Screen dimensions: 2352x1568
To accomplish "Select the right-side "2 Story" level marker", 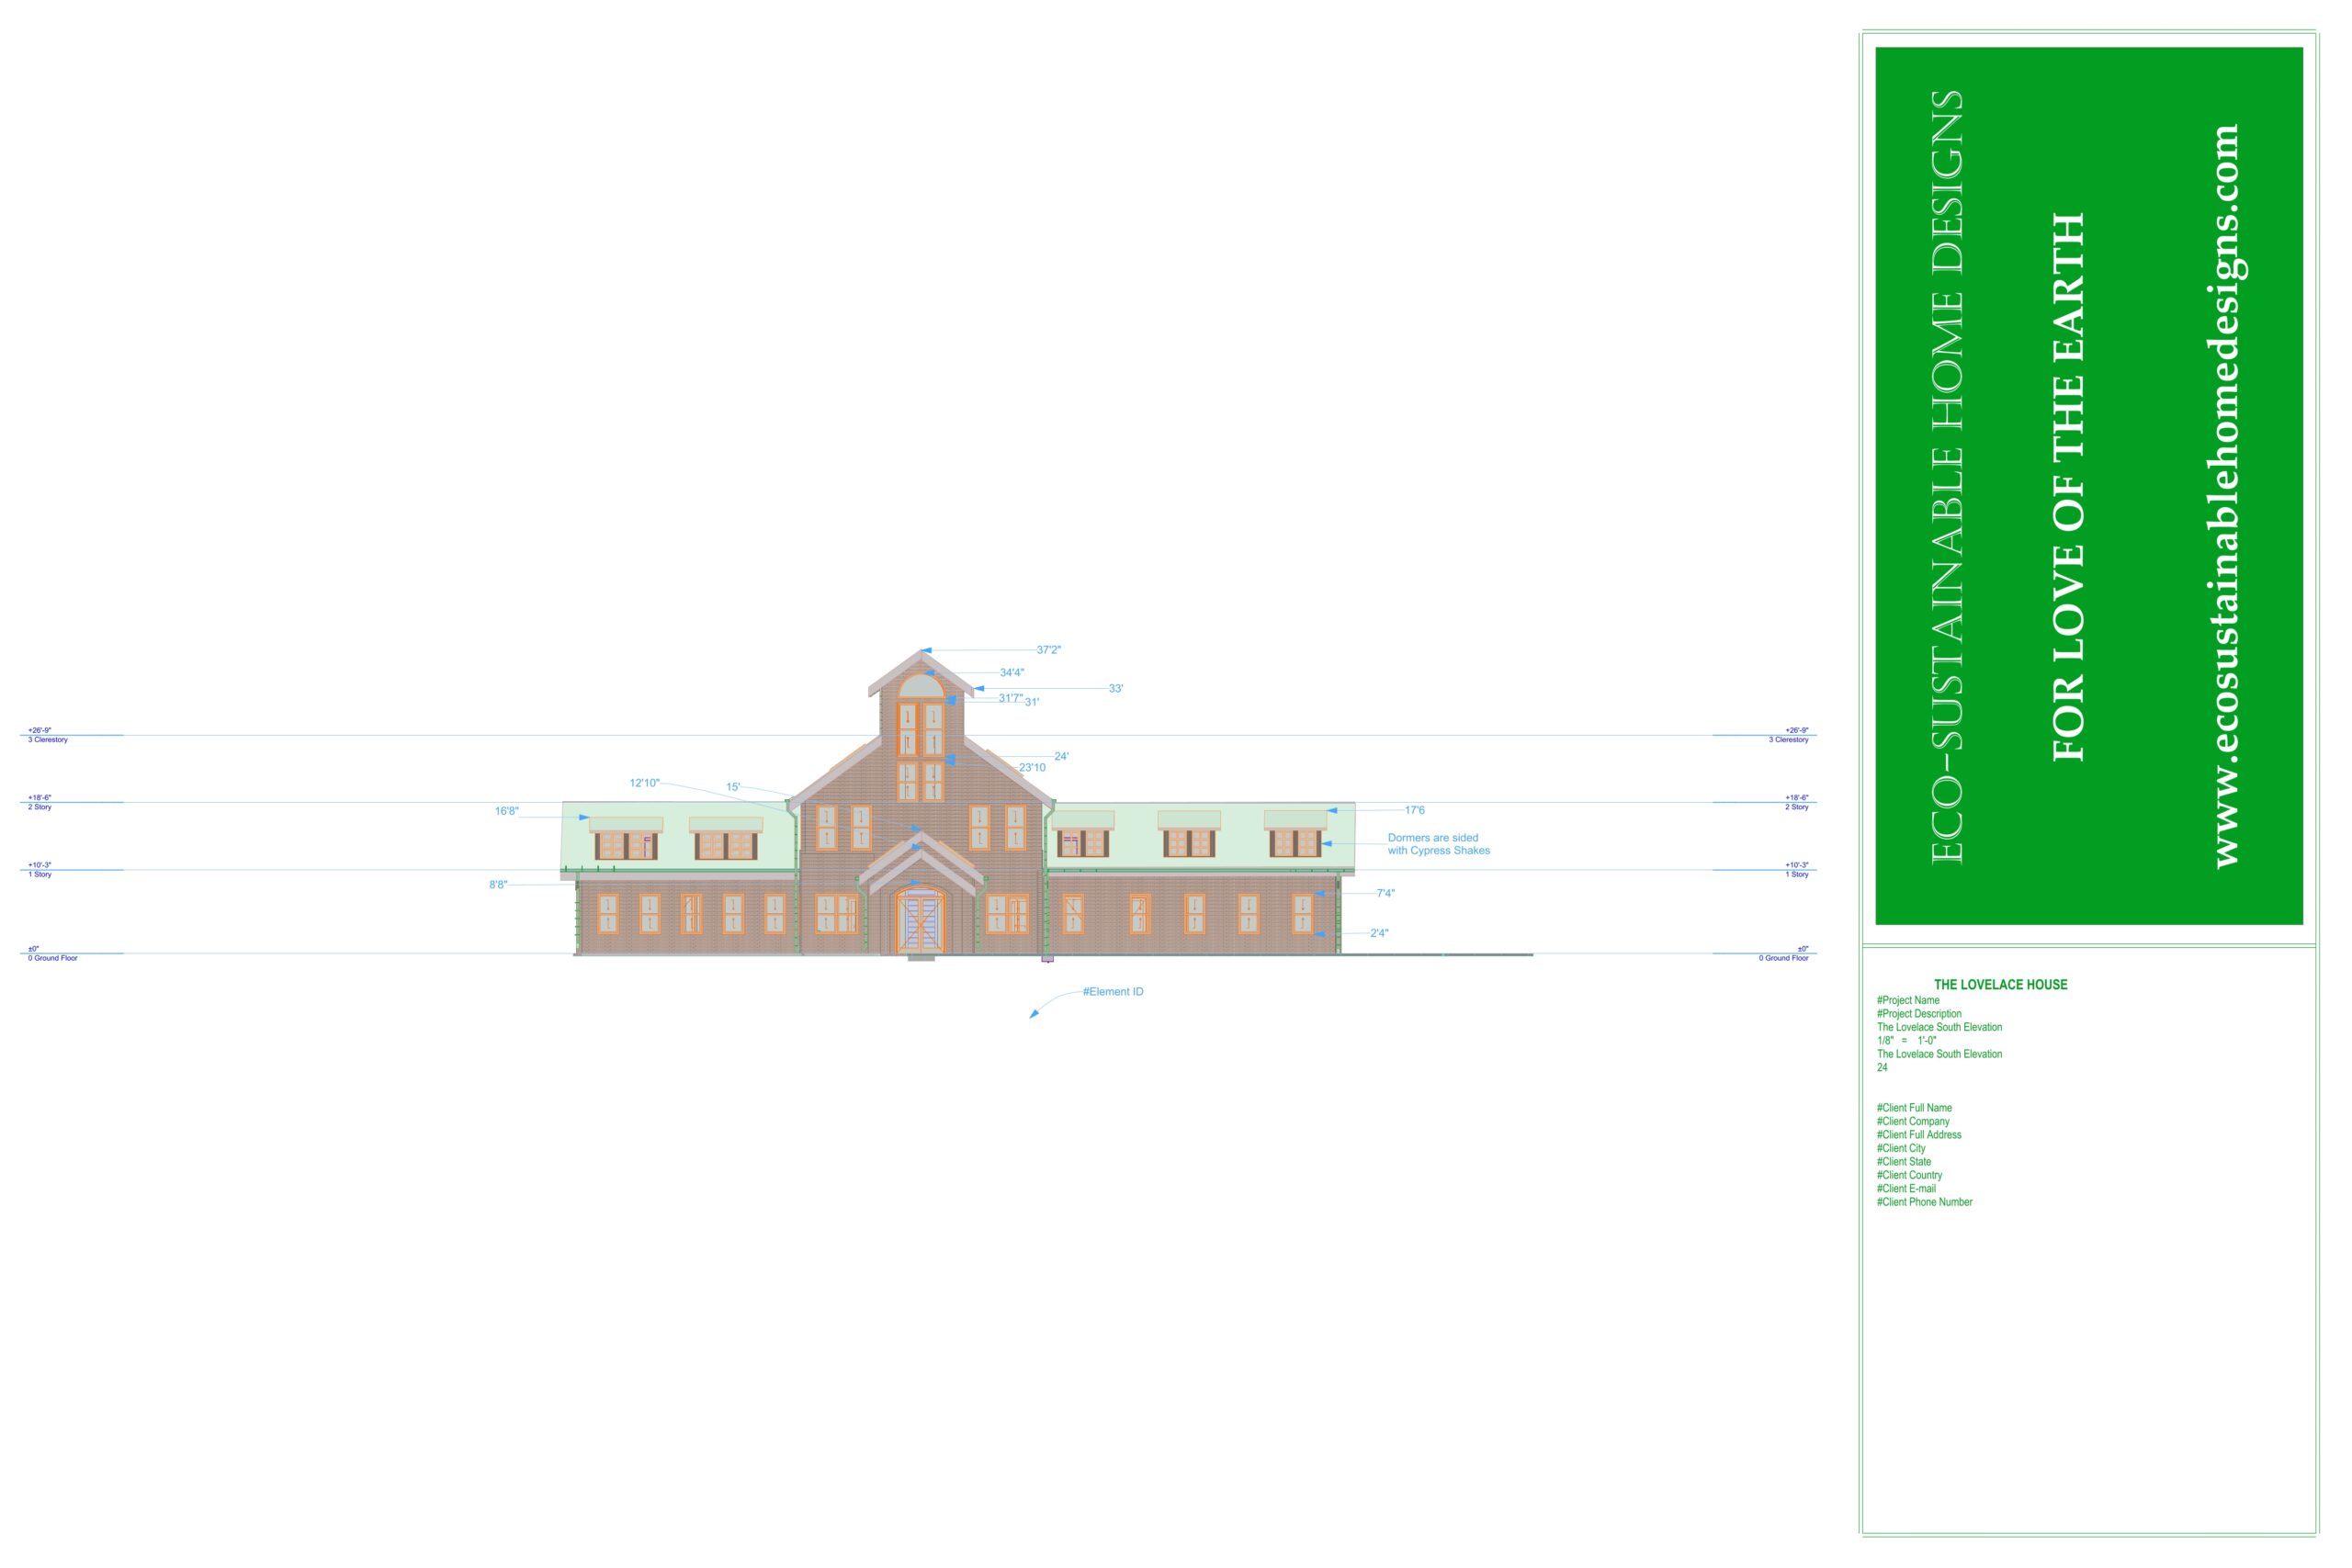I will [1797, 807].
